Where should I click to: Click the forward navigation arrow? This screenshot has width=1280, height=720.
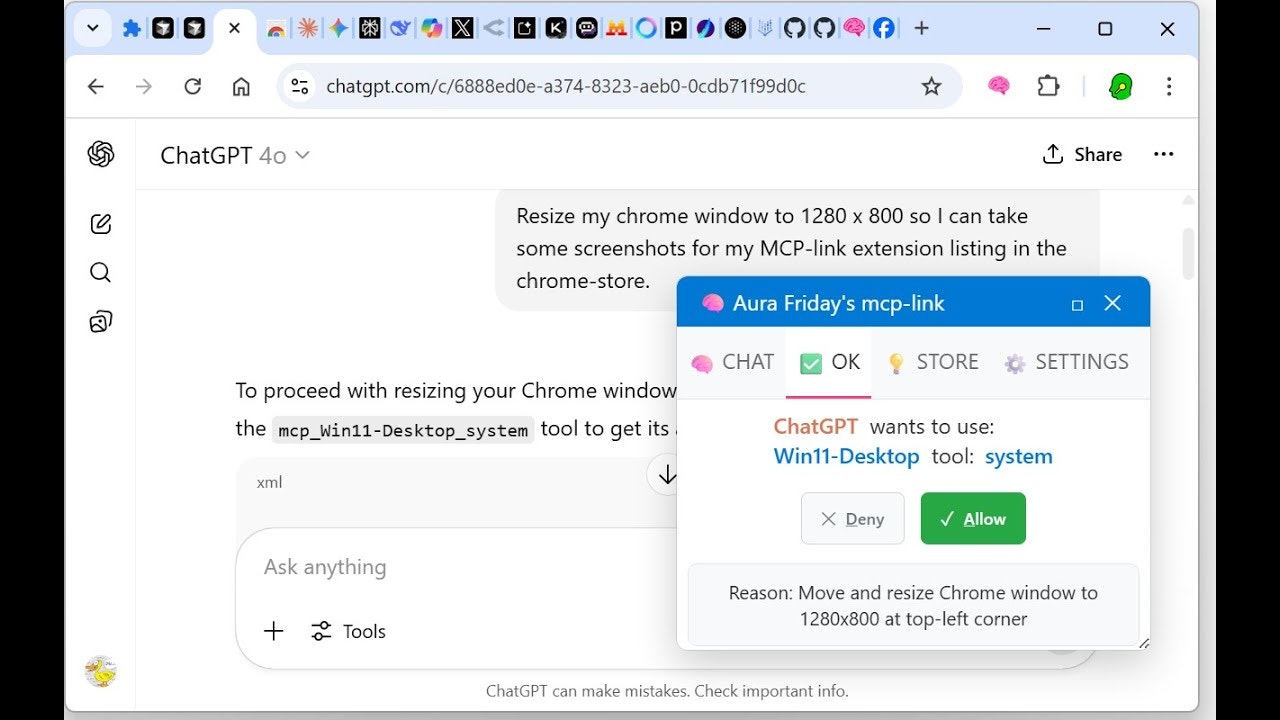(144, 87)
